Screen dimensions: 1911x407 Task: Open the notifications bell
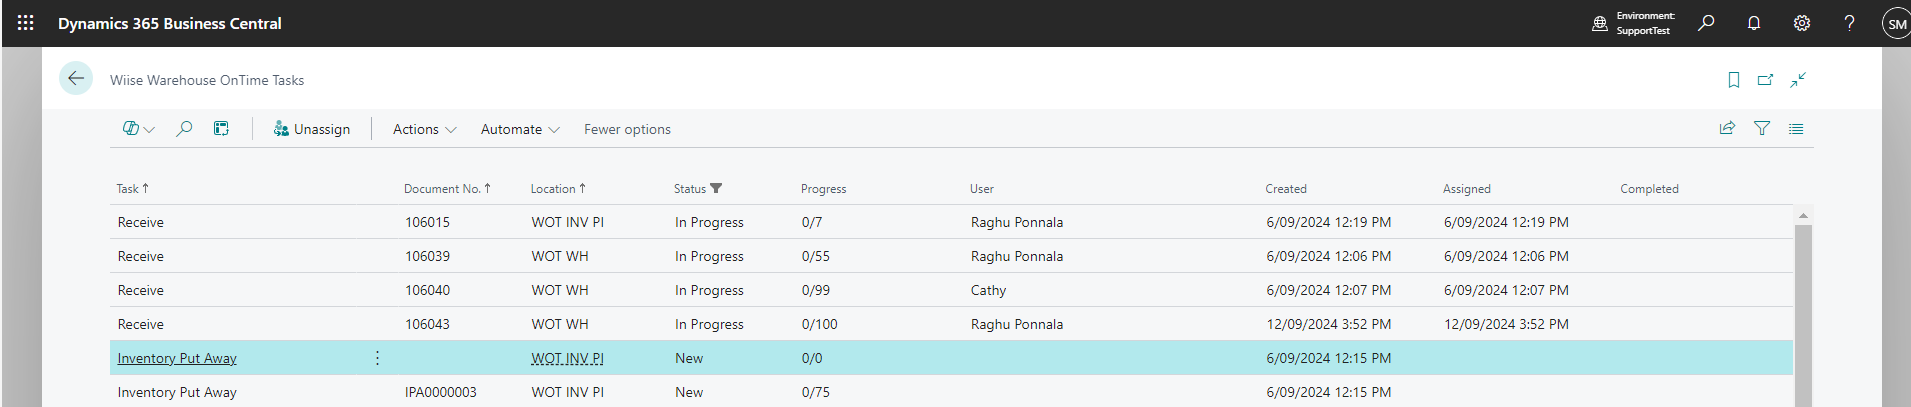click(1754, 23)
